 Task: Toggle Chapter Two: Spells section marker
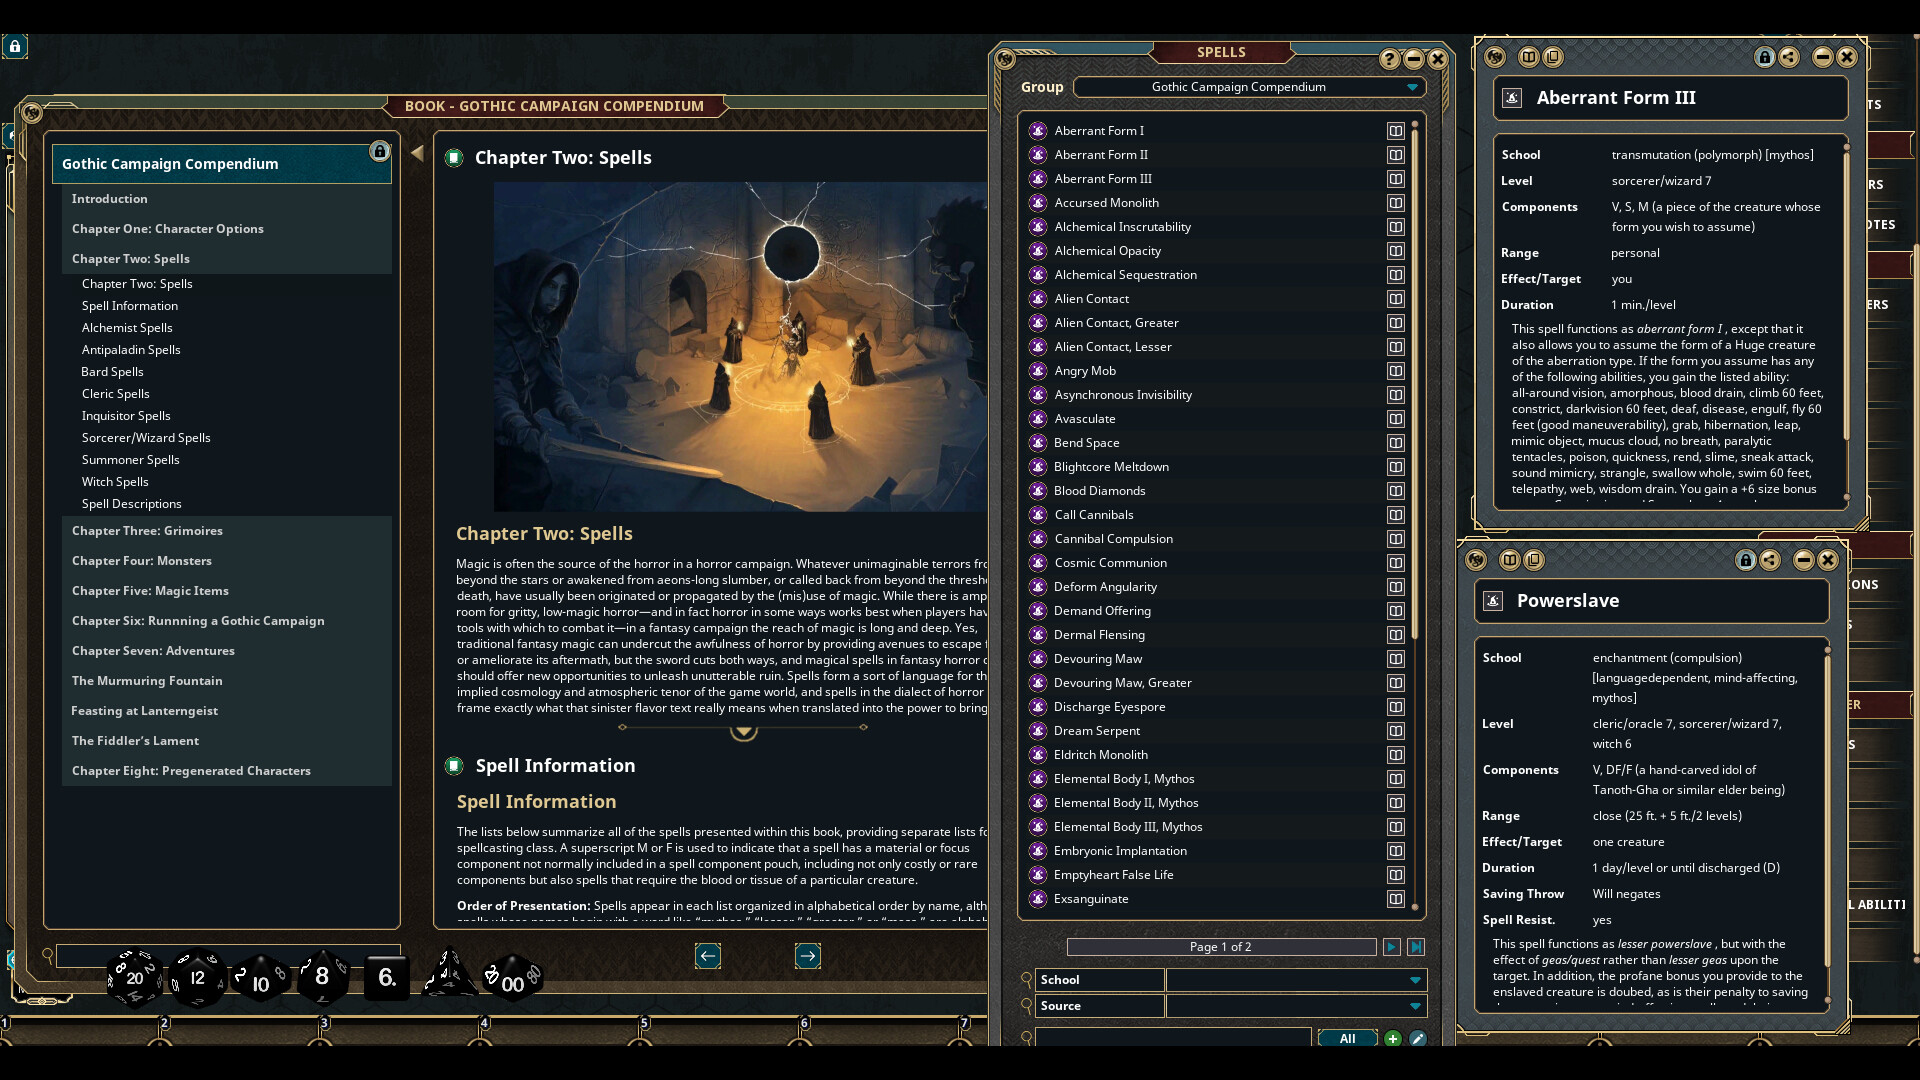454,158
